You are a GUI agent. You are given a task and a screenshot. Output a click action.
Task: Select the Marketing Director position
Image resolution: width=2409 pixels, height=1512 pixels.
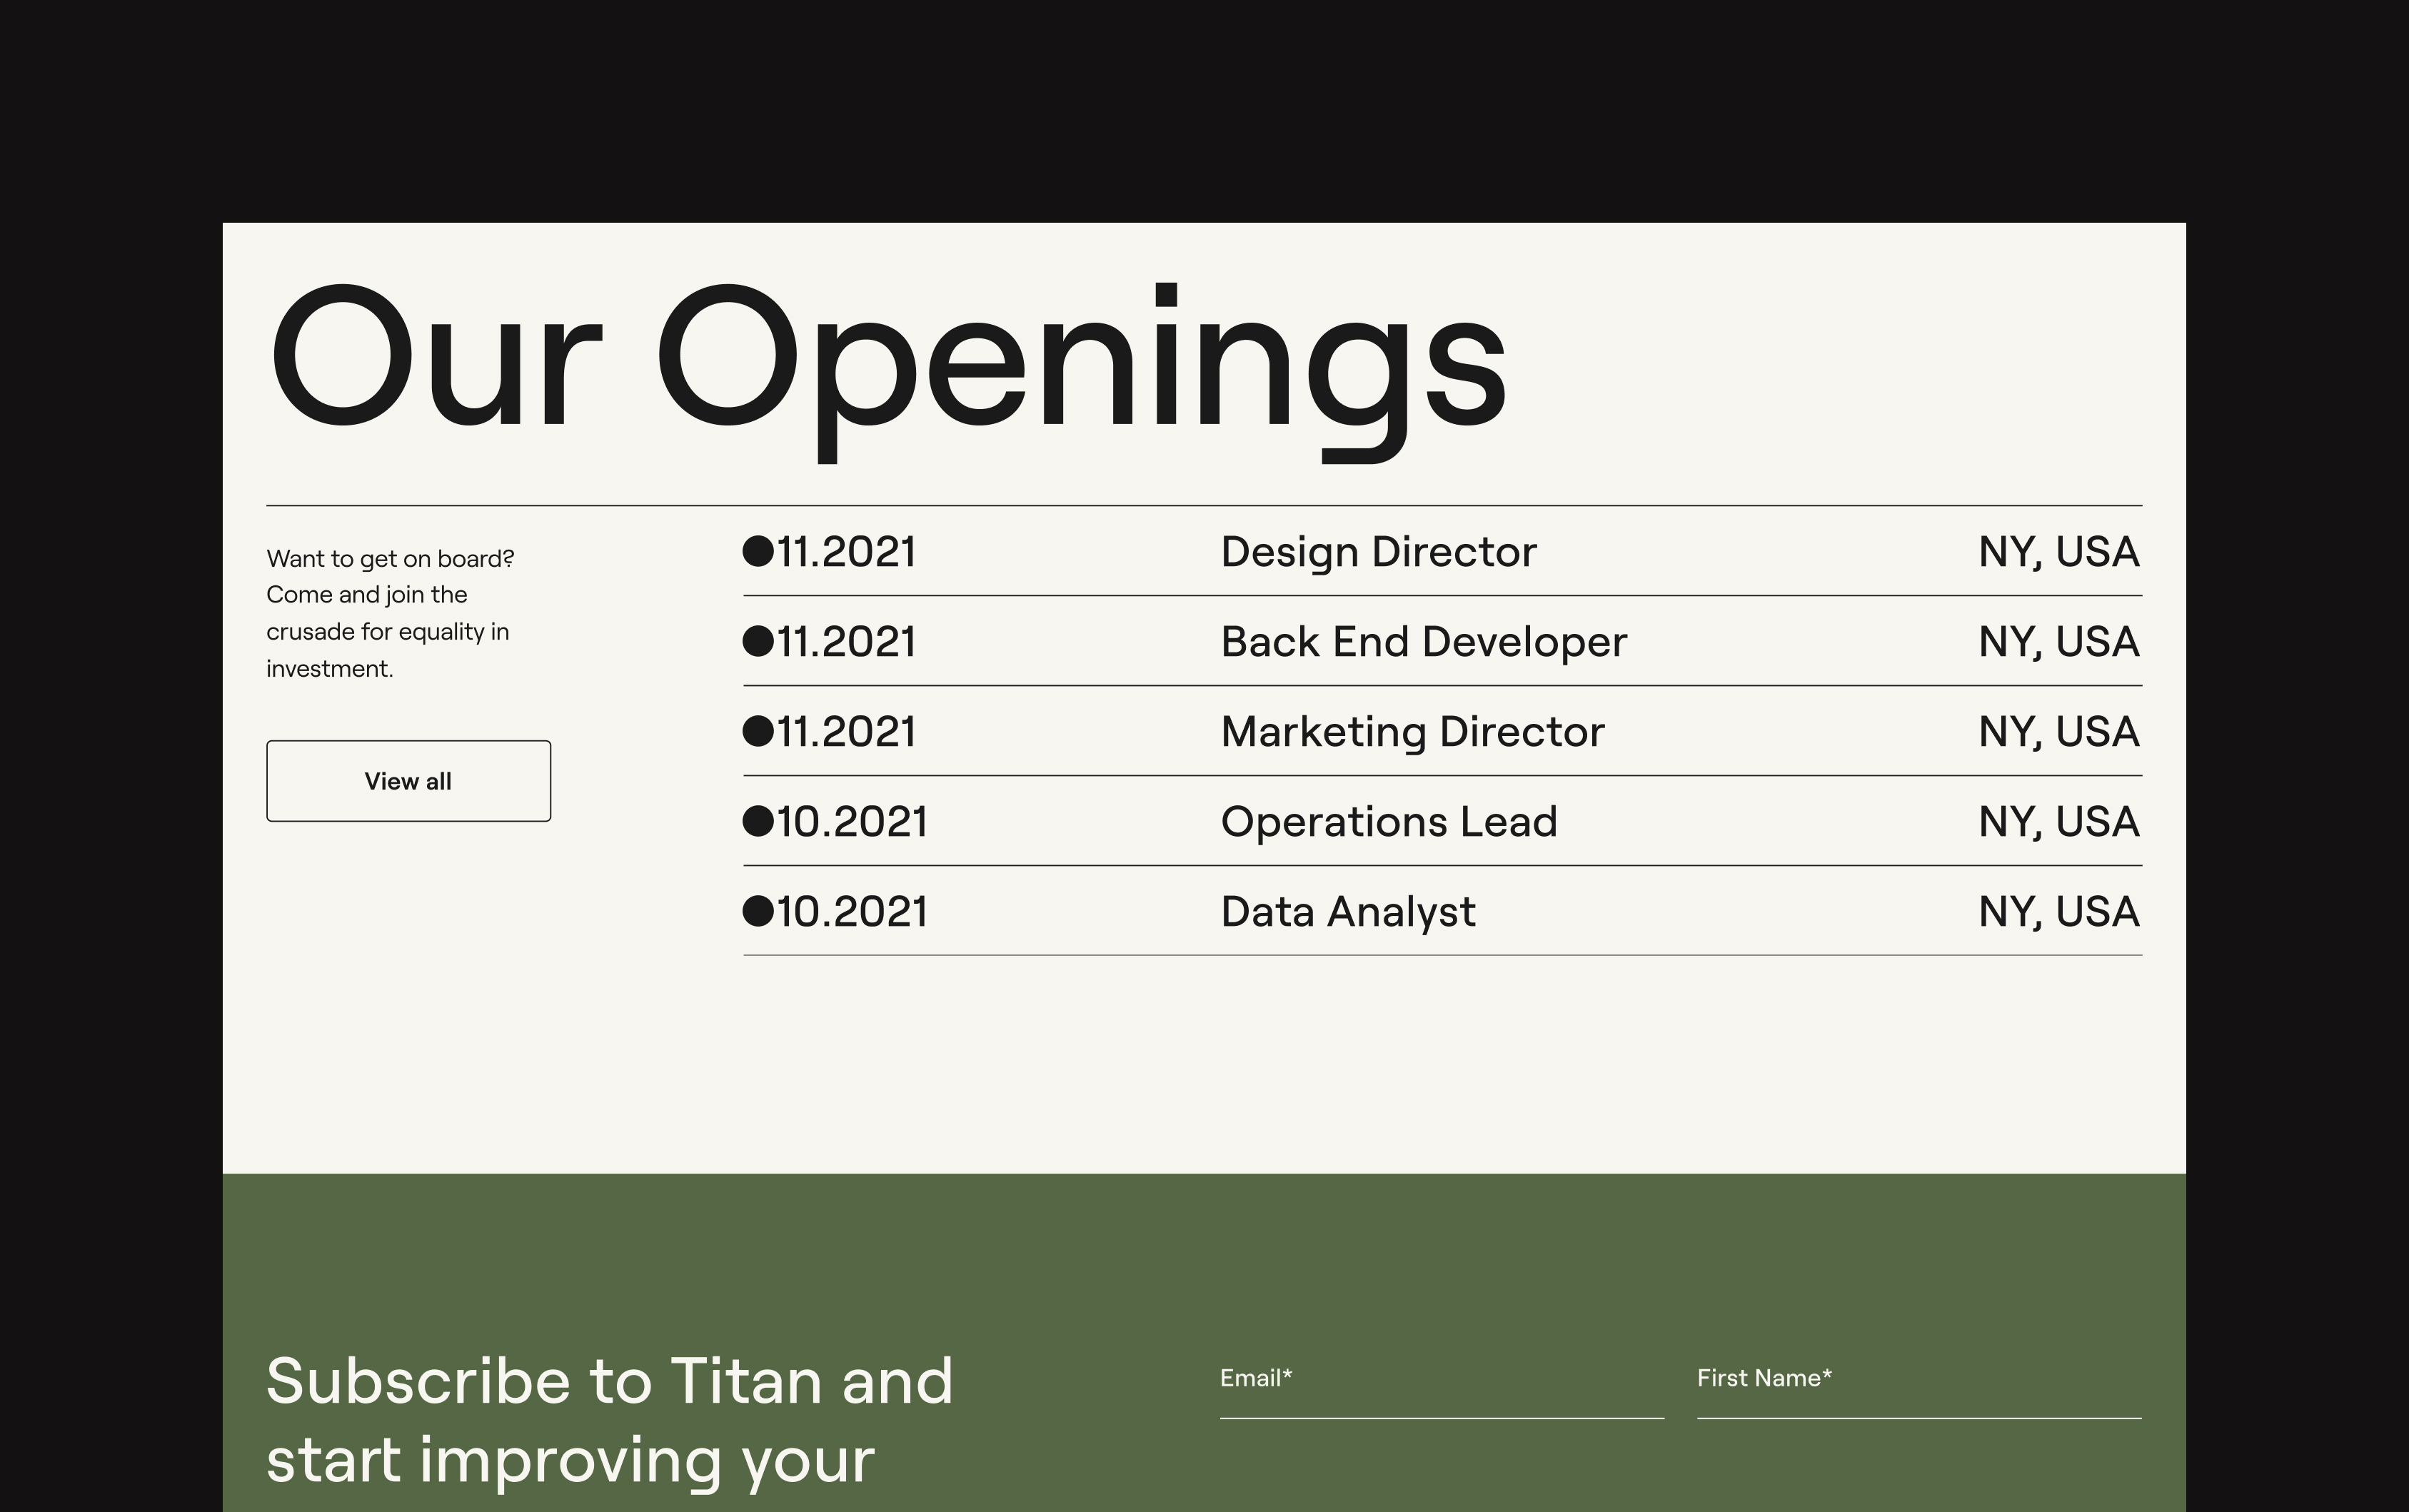pyautogui.click(x=1412, y=732)
